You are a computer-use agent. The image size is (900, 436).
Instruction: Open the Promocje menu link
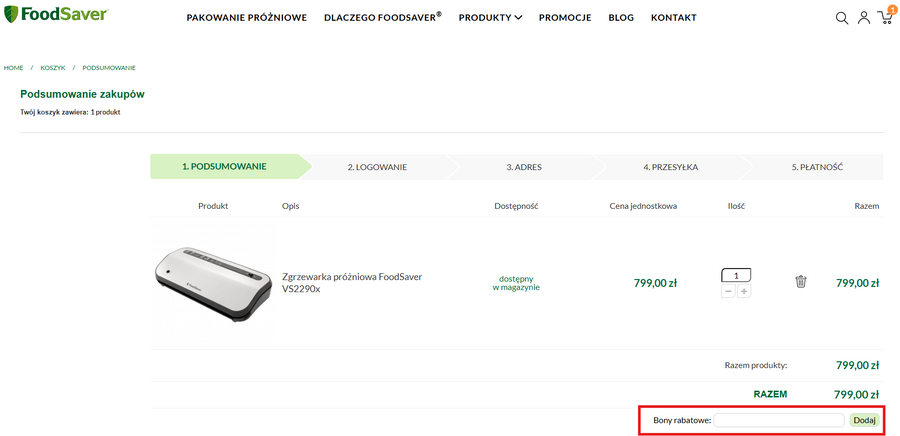tap(565, 18)
